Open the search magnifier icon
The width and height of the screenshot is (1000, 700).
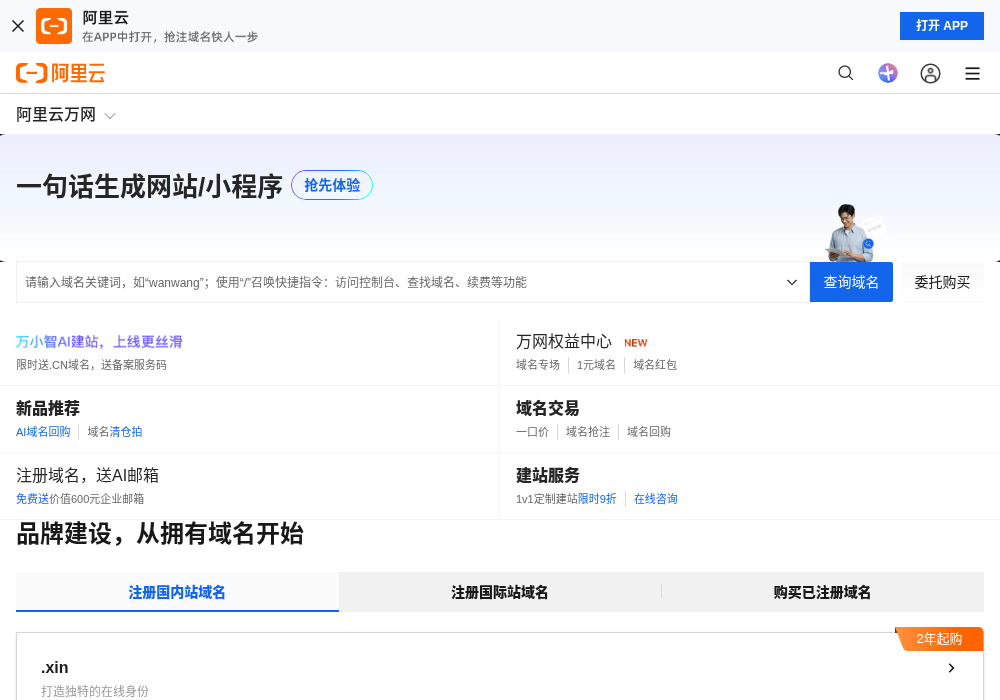[x=846, y=73]
